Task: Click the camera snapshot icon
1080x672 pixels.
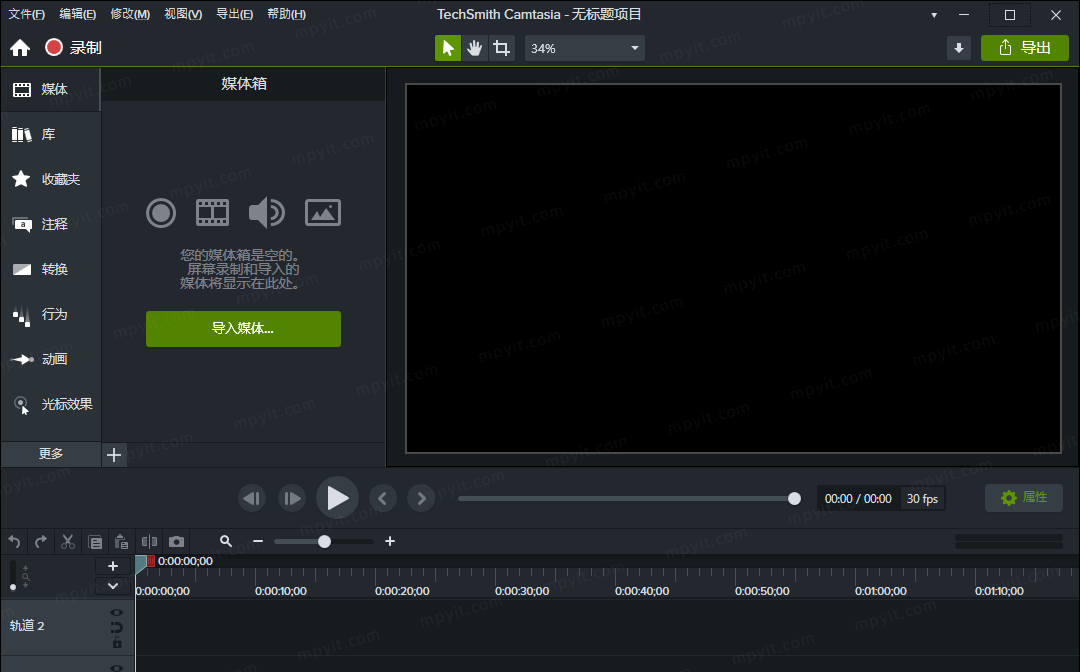Action: (176, 542)
